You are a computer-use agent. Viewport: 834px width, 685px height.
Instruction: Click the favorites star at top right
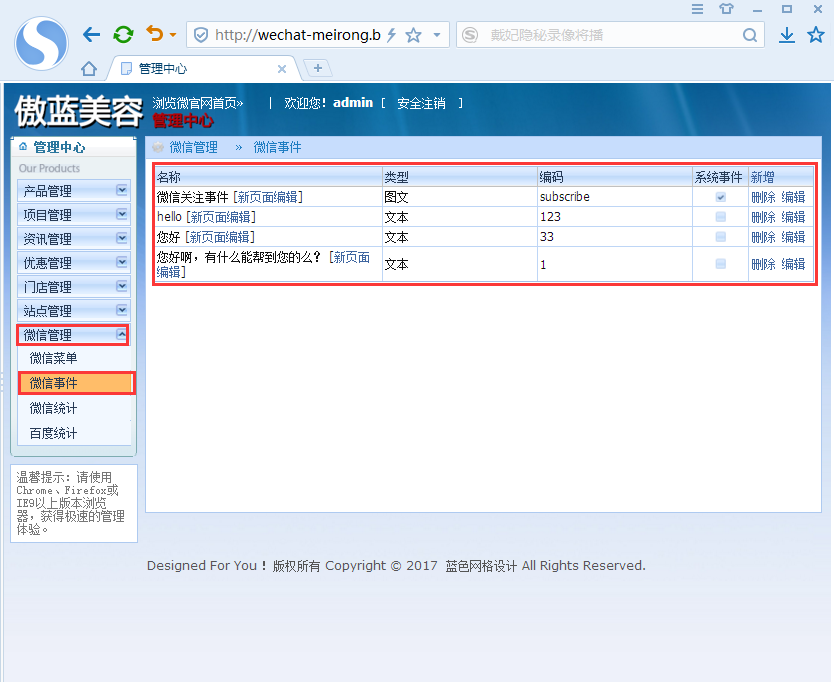[814, 33]
